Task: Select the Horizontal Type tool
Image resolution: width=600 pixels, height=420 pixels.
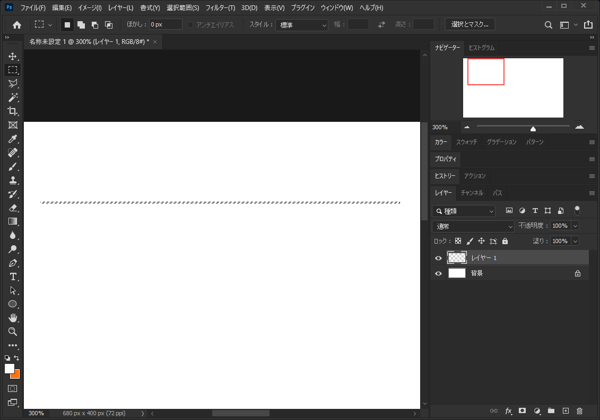Action: pyautogui.click(x=13, y=277)
